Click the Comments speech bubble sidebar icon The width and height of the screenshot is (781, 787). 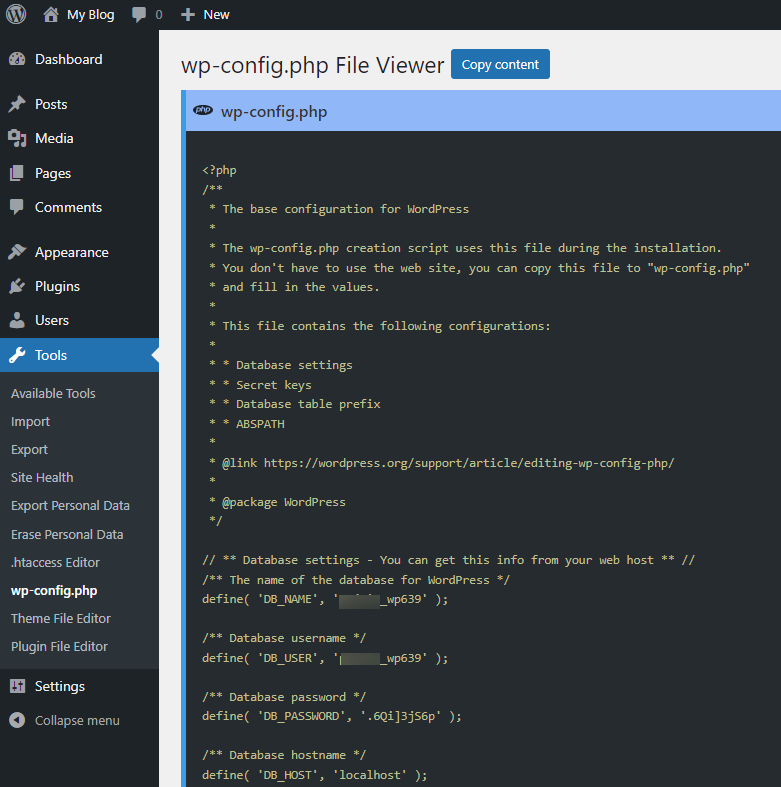17,207
